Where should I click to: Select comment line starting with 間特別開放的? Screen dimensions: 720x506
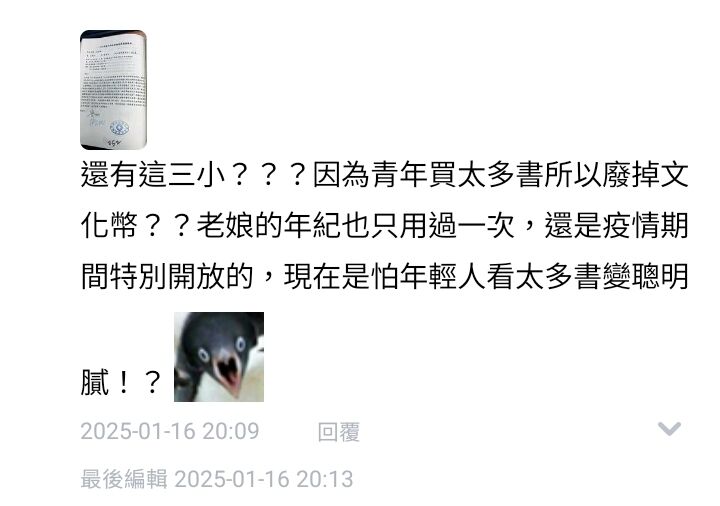pyautogui.click(x=384, y=276)
